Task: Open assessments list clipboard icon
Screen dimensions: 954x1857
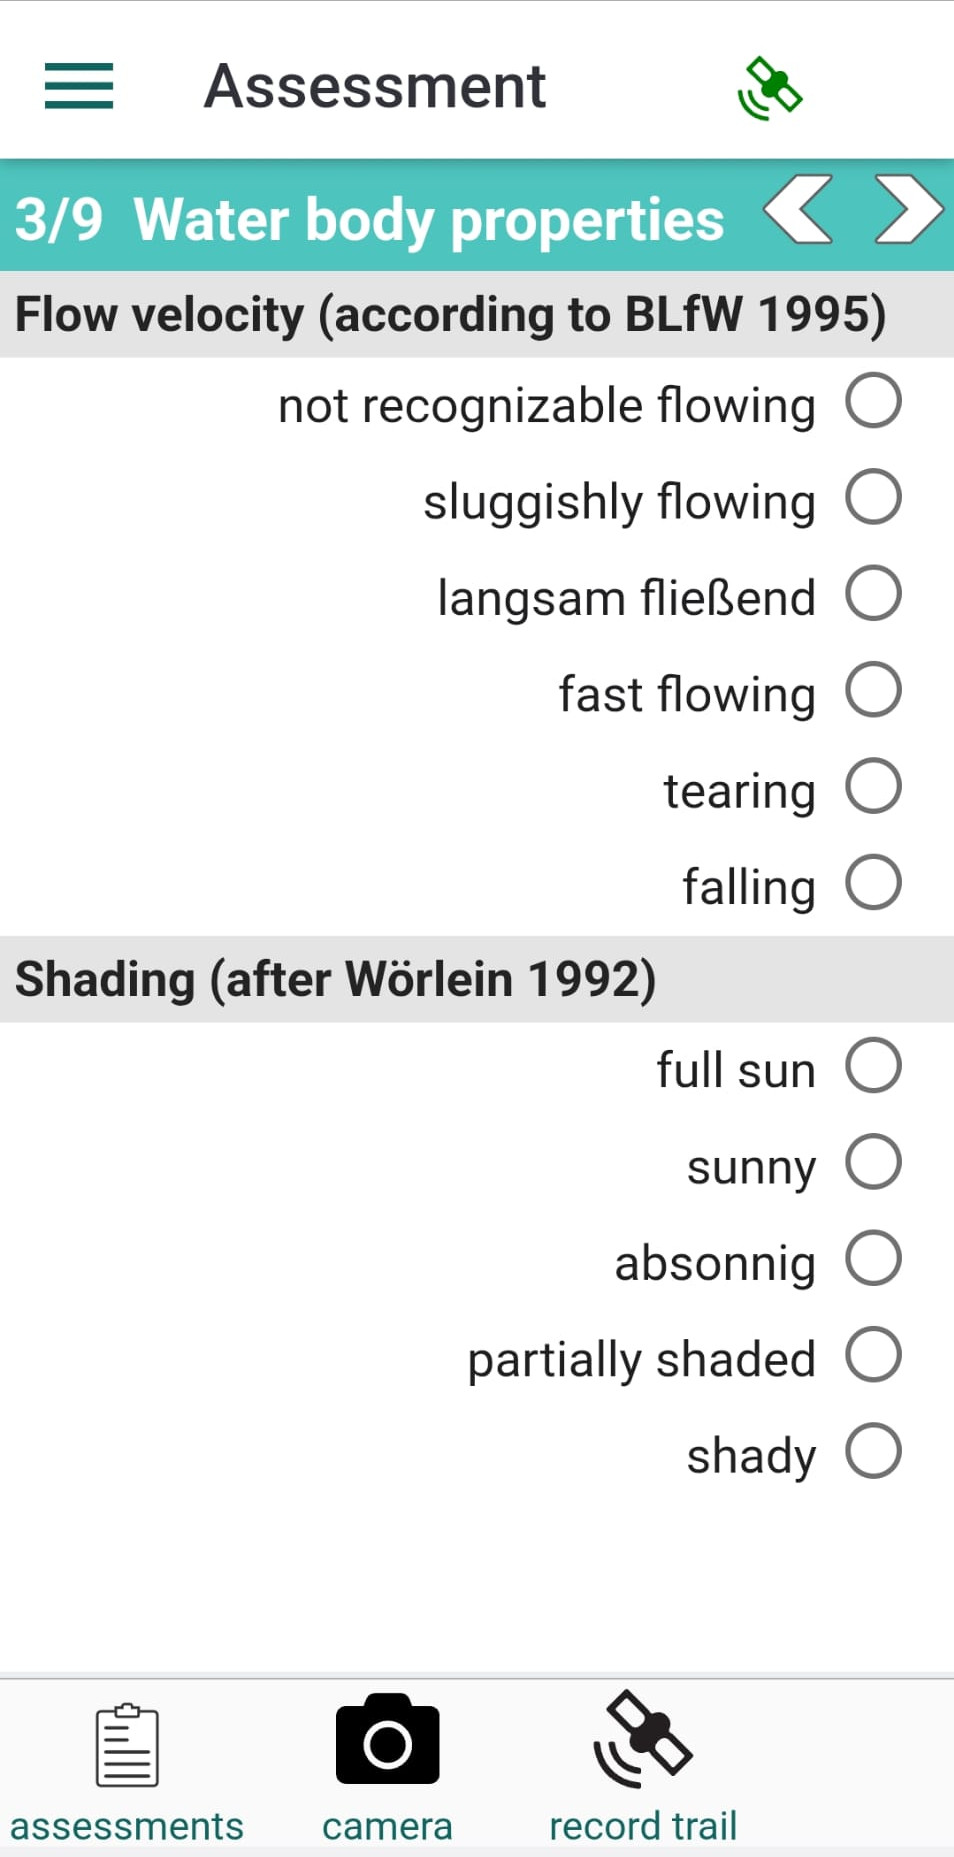Action: point(127,1745)
